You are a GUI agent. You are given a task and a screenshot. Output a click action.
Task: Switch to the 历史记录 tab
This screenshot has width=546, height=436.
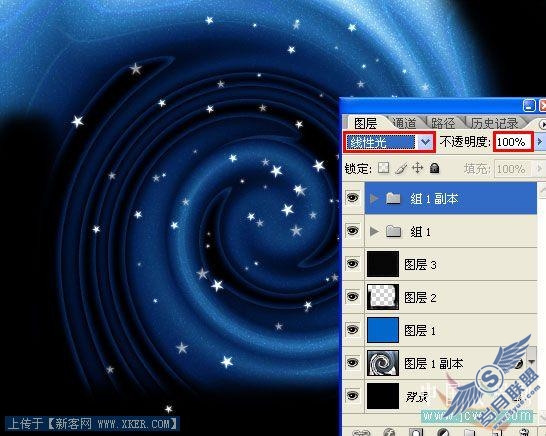click(x=494, y=123)
